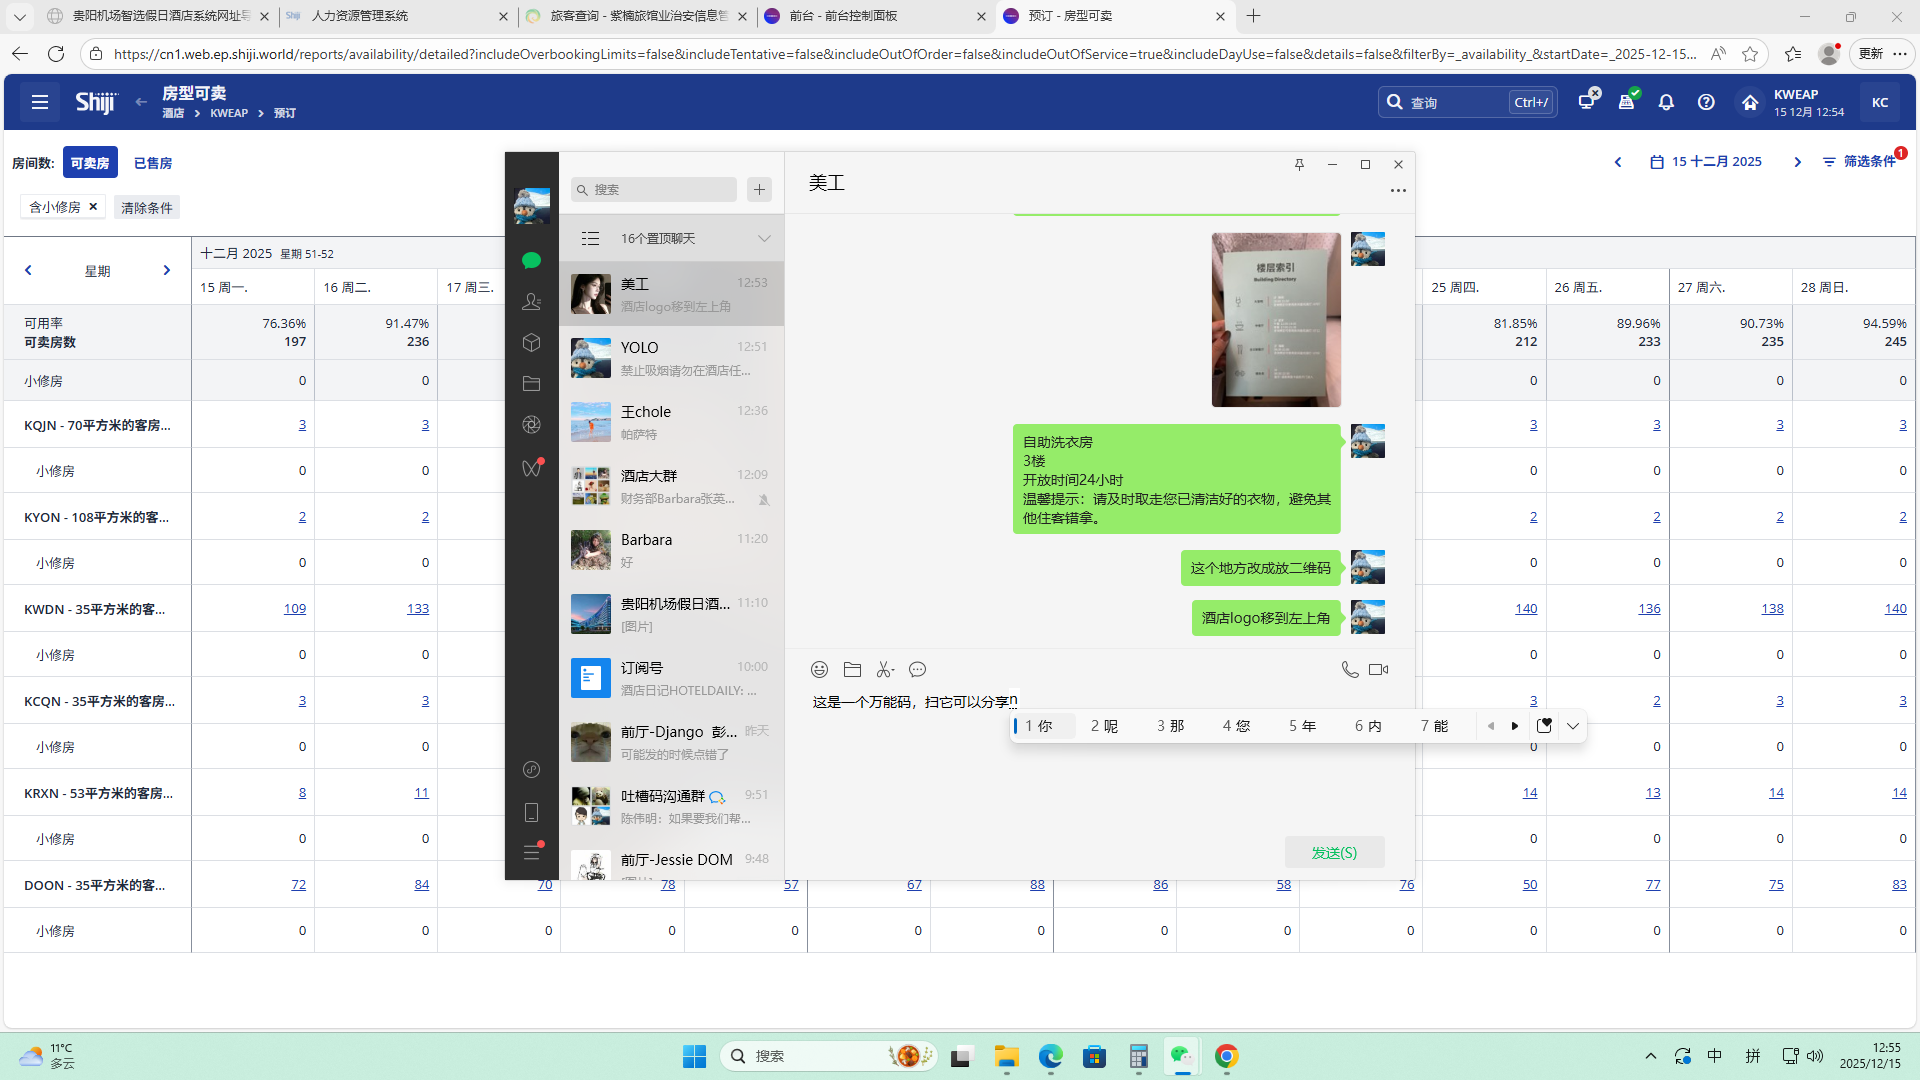Screen dimensions: 1920x1080
Task: Click the 清除条件 clear filters button
Action: (x=147, y=208)
